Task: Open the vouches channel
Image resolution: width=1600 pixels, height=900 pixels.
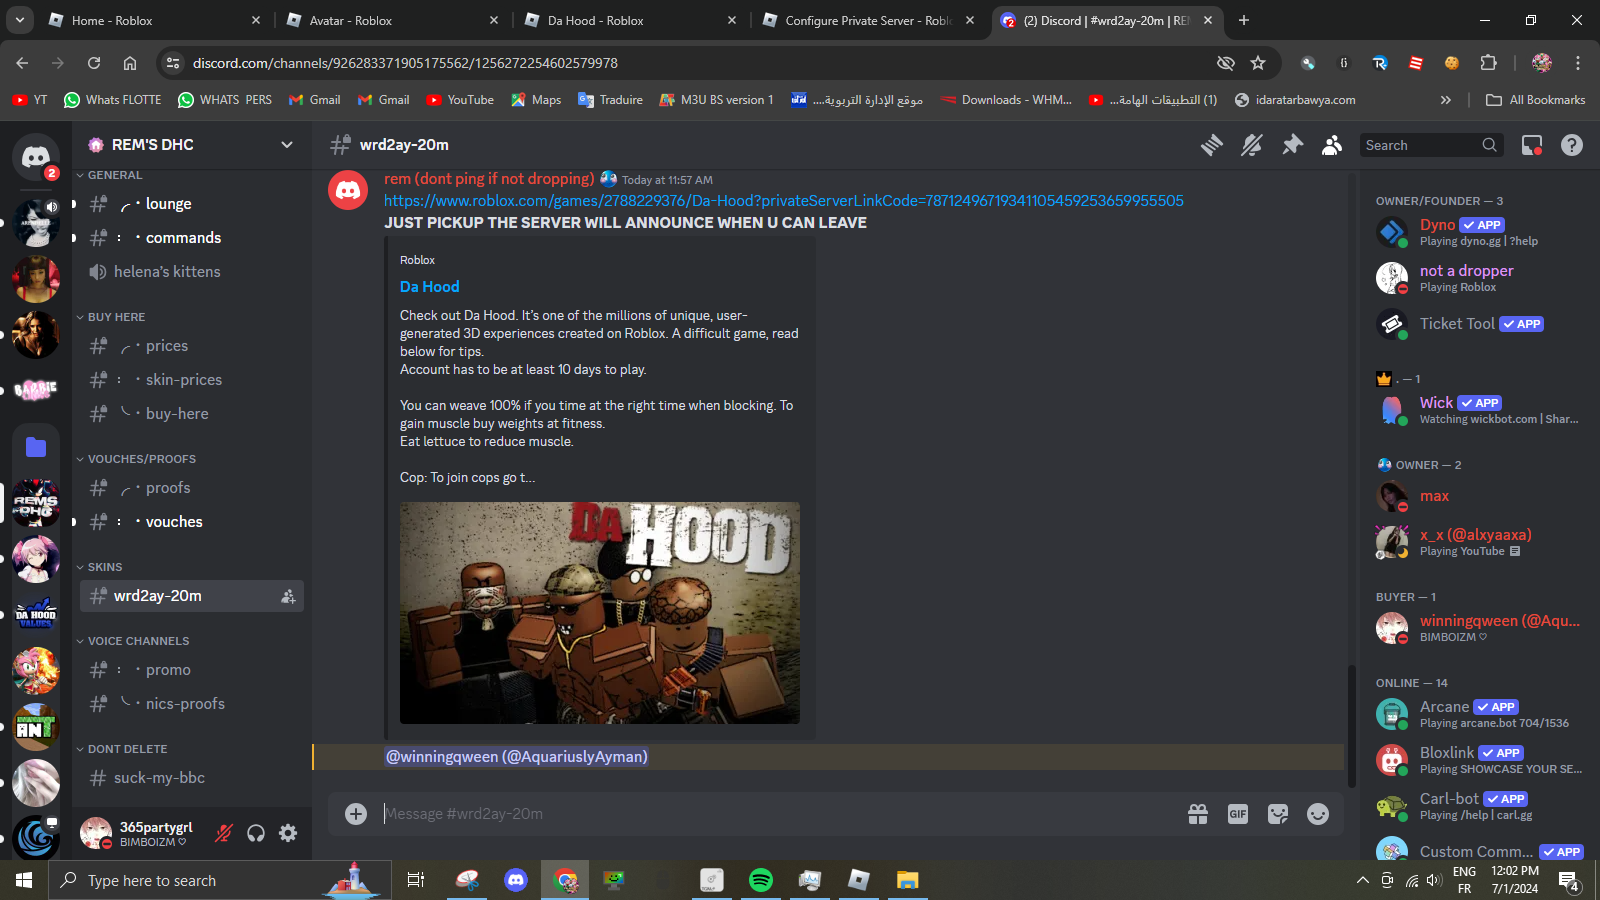Action: (192, 522)
